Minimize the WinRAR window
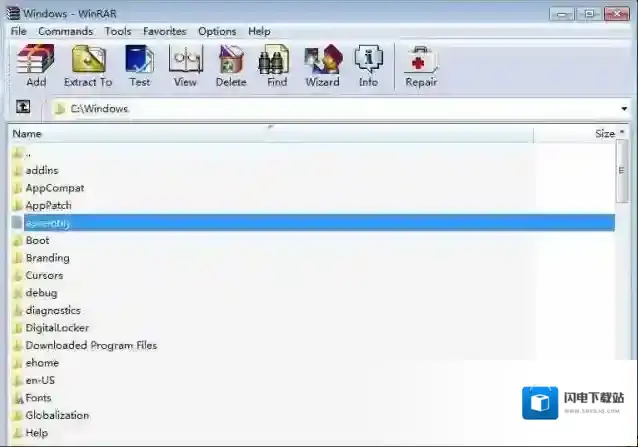638x447 pixels. pyautogui.click(x=562, y=14)
